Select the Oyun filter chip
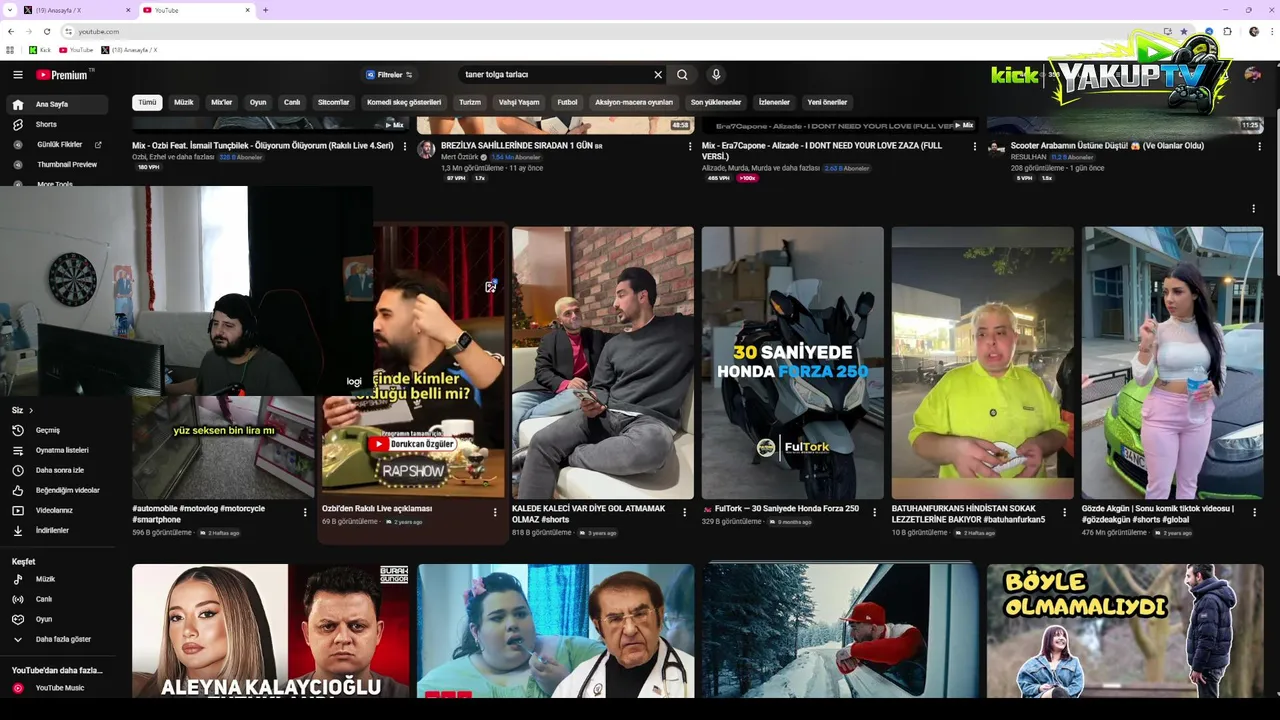 click(x=258, y=102)
